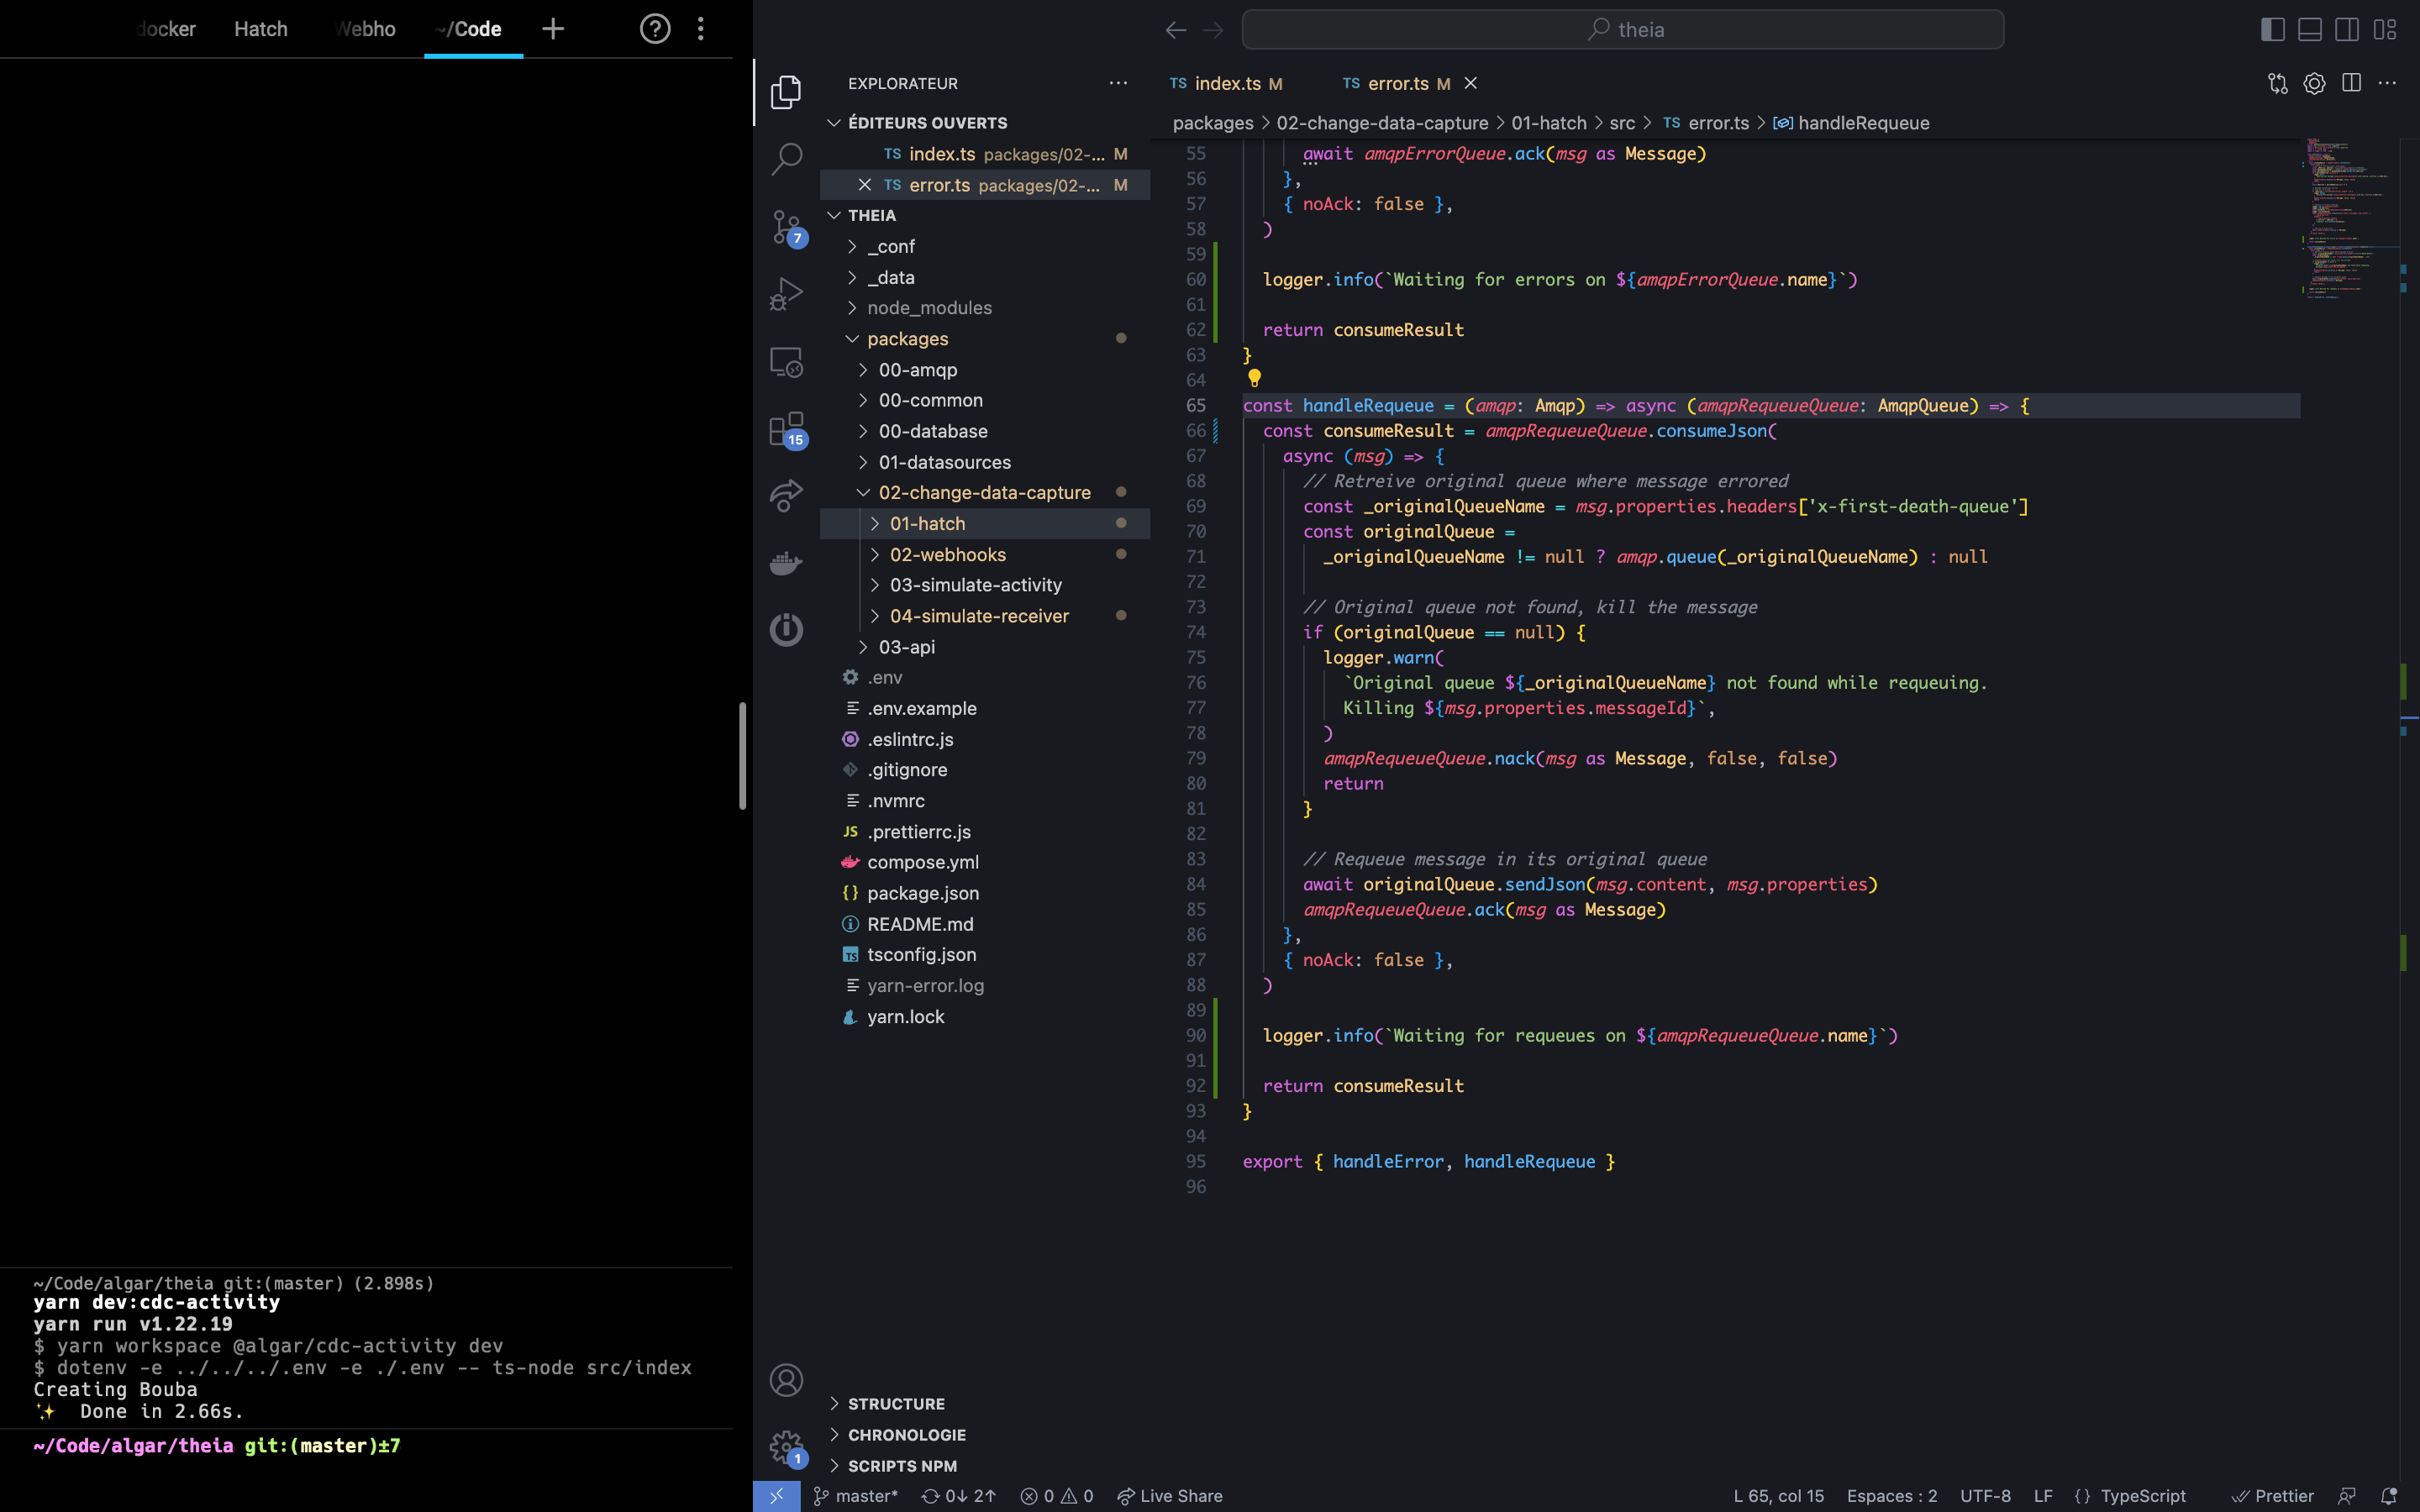Screen dimensions: 2420x1512
Task: Open editor more actions ellipsis menu
Action: [x=2388, y=83]
